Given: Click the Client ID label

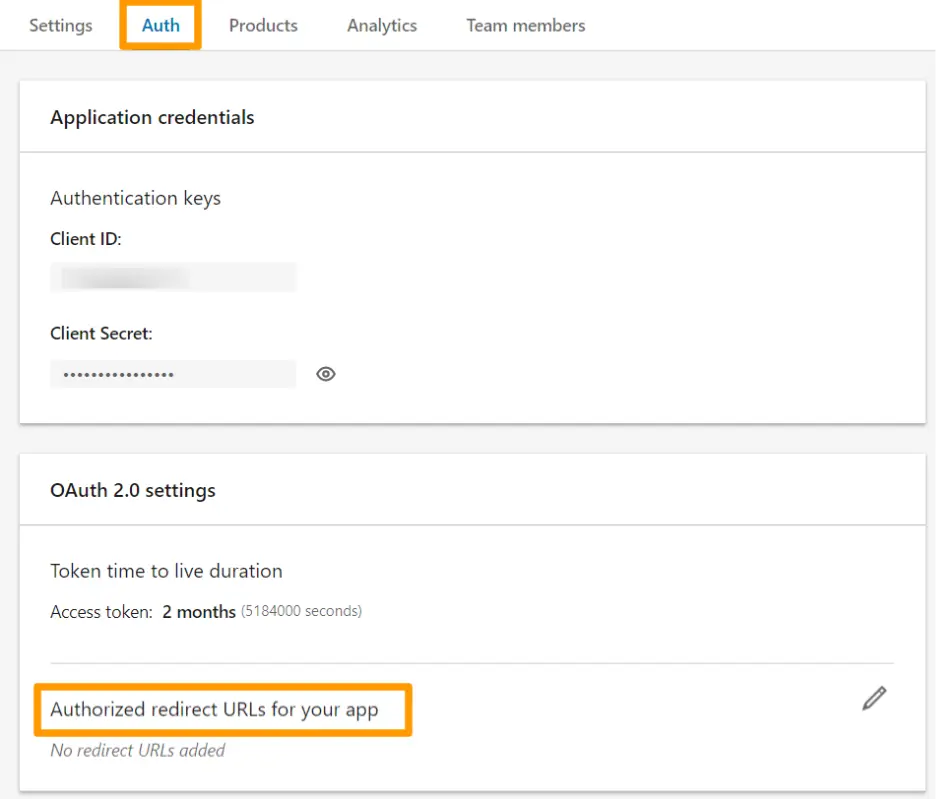Looking at the screenshot, I should [x=86, y=239].
